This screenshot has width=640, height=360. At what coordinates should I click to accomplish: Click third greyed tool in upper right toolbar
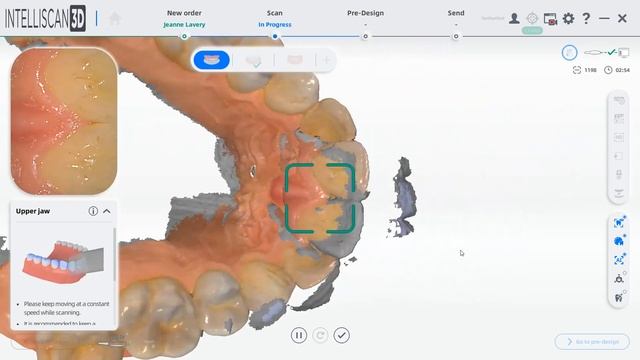(x=619, y=138)
